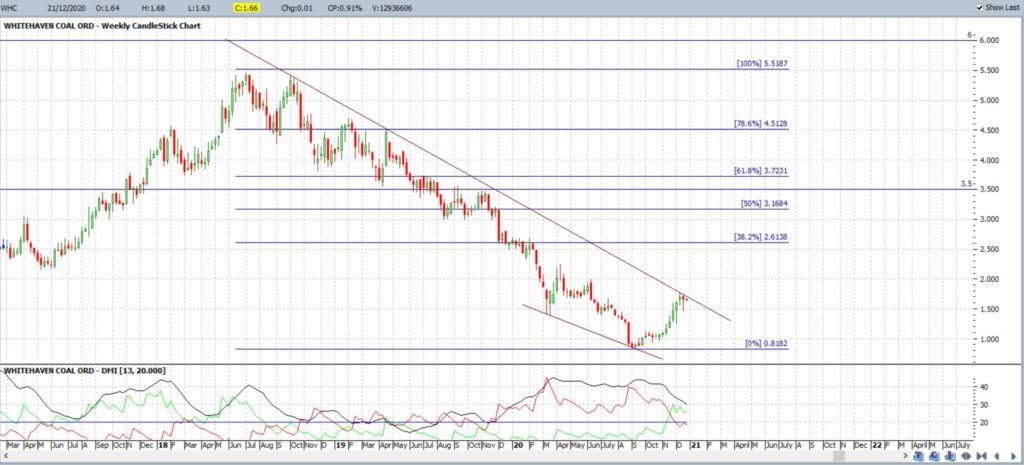Viewport: 1024px width, 465px height.
Task: Click the 3.000 price axis label
Action: tap(989, 219)
